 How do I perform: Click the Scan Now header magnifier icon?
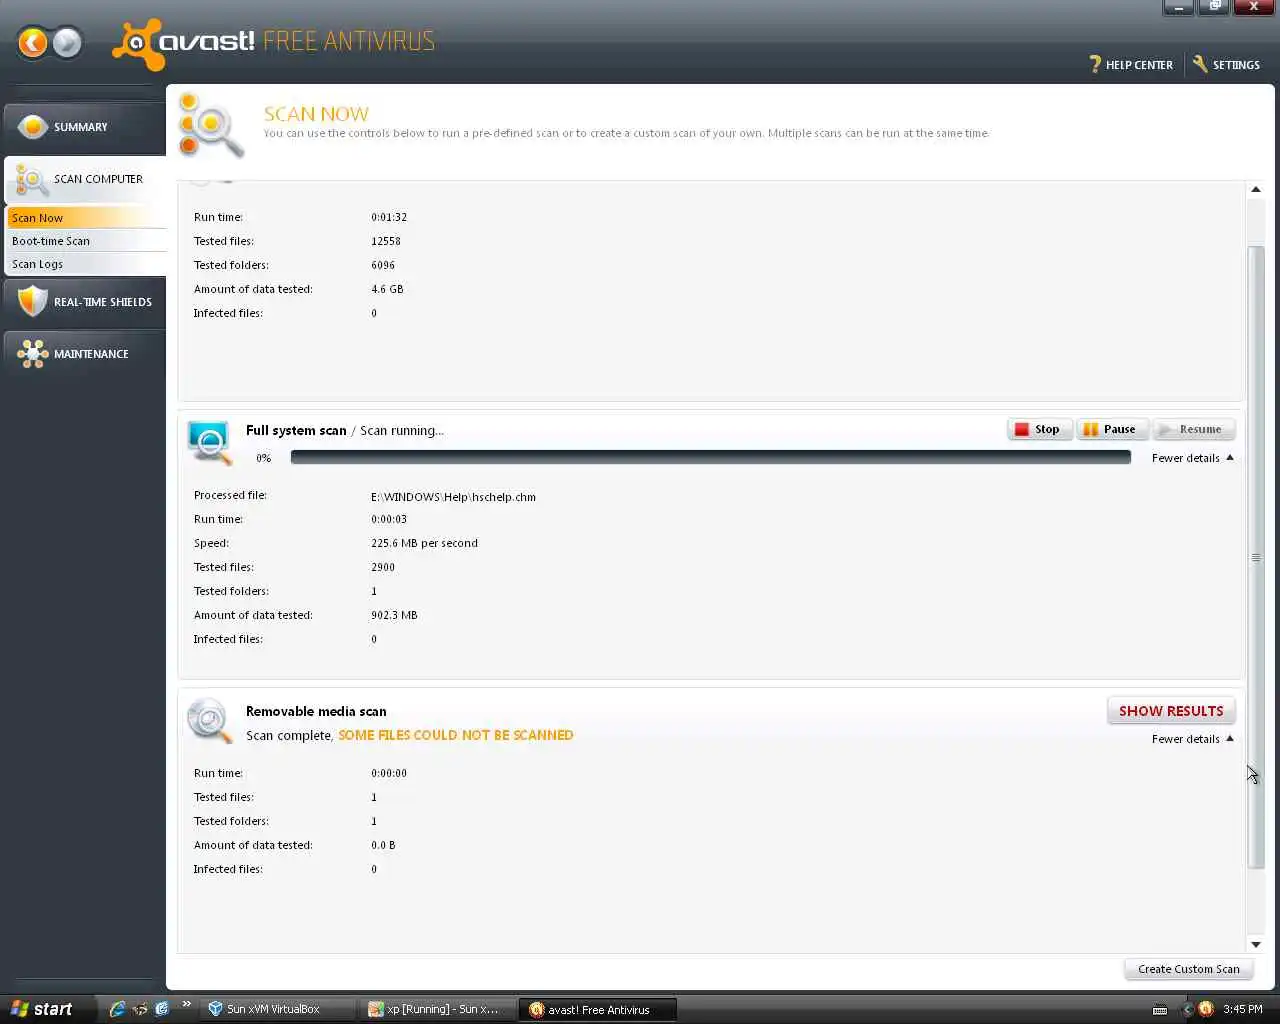(x=210, y=126)
